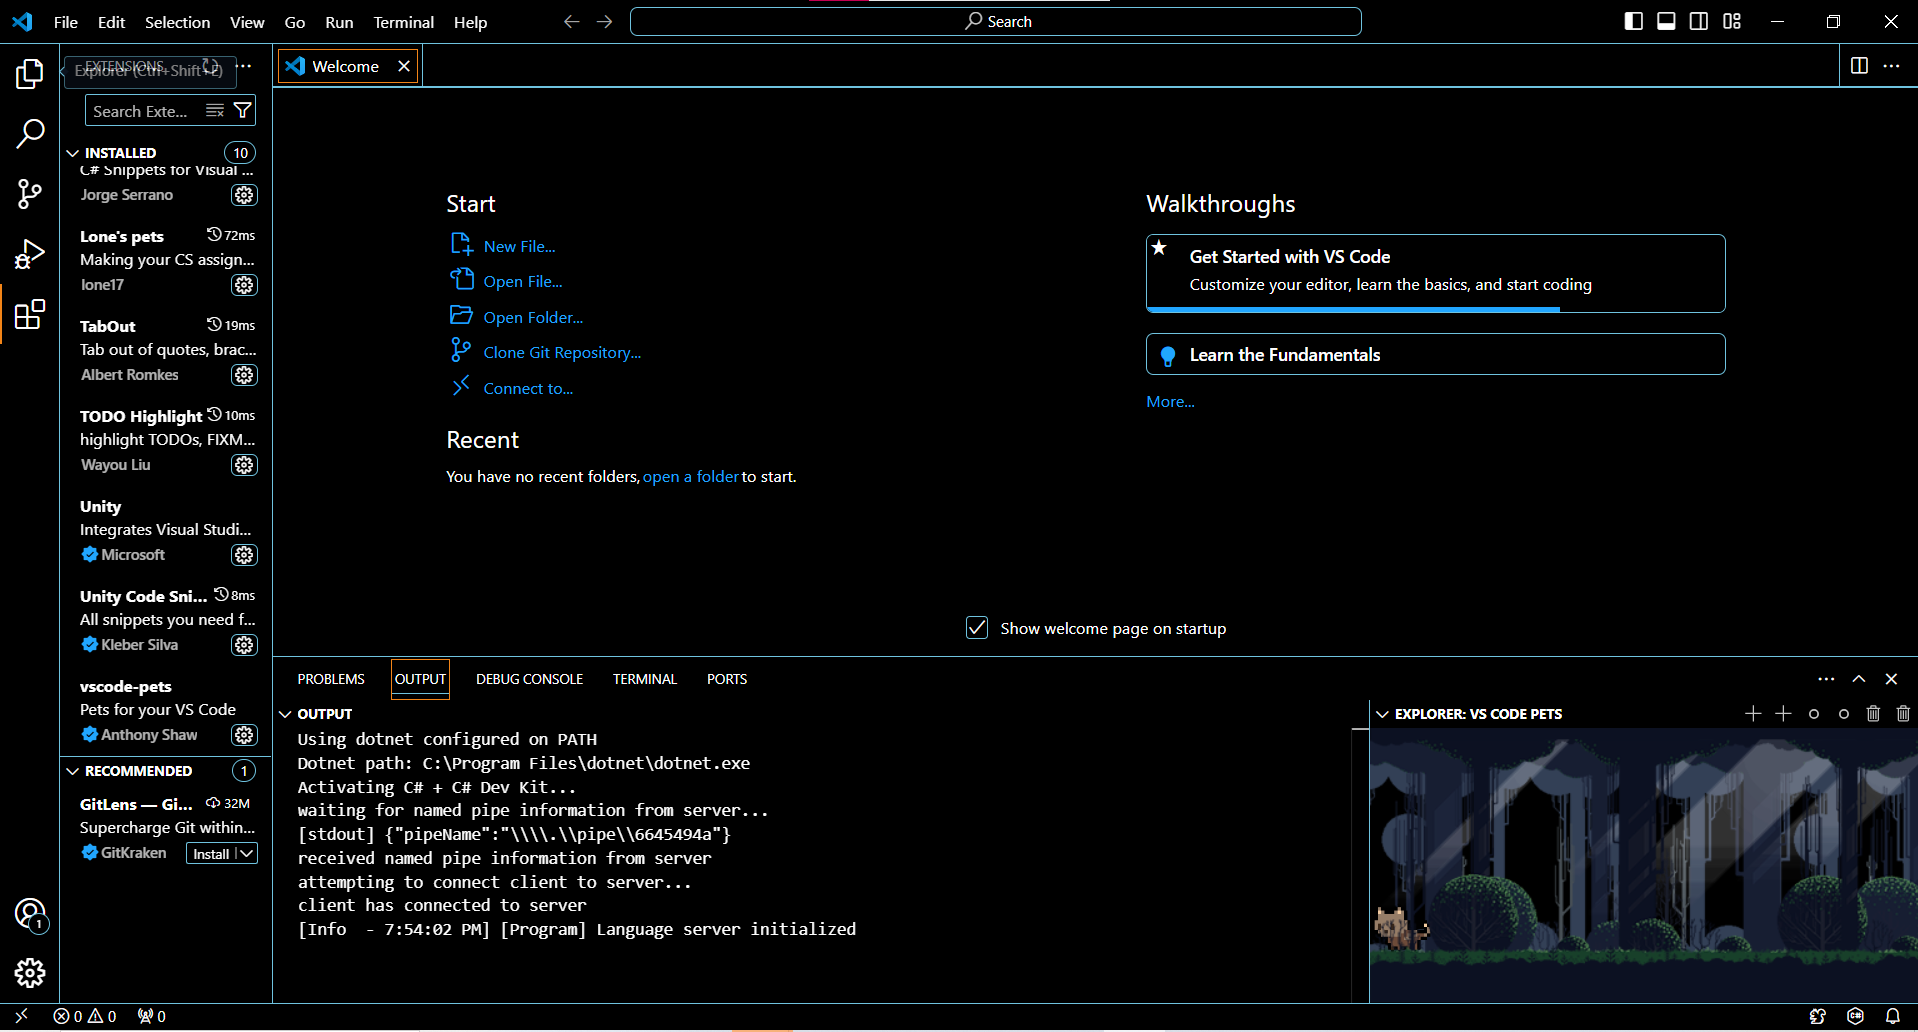Click the command center Search box
1918x1032 pixels.
tap(996, 21)
